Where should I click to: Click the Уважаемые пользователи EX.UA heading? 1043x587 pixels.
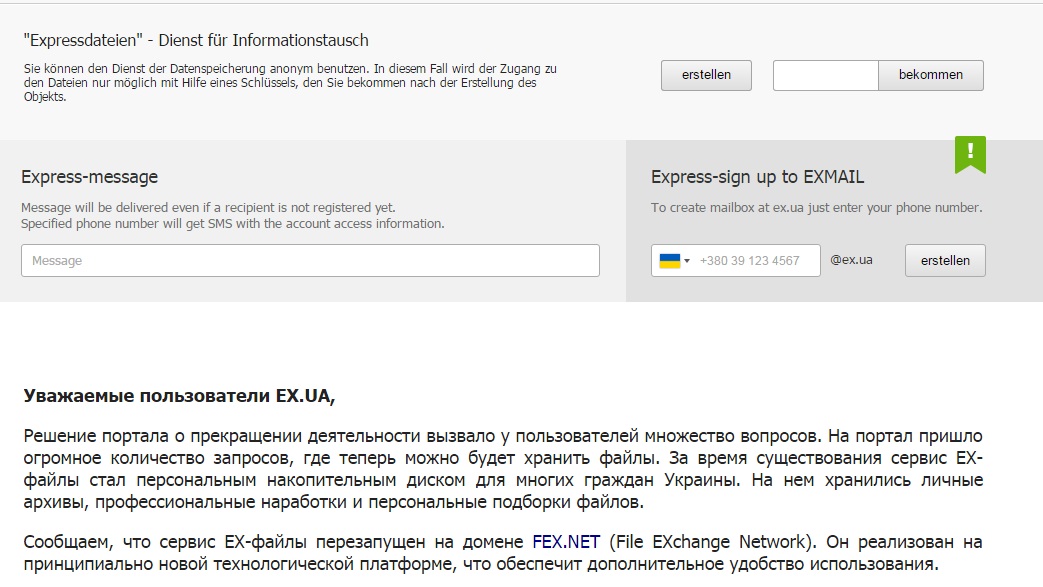point(179,396)
